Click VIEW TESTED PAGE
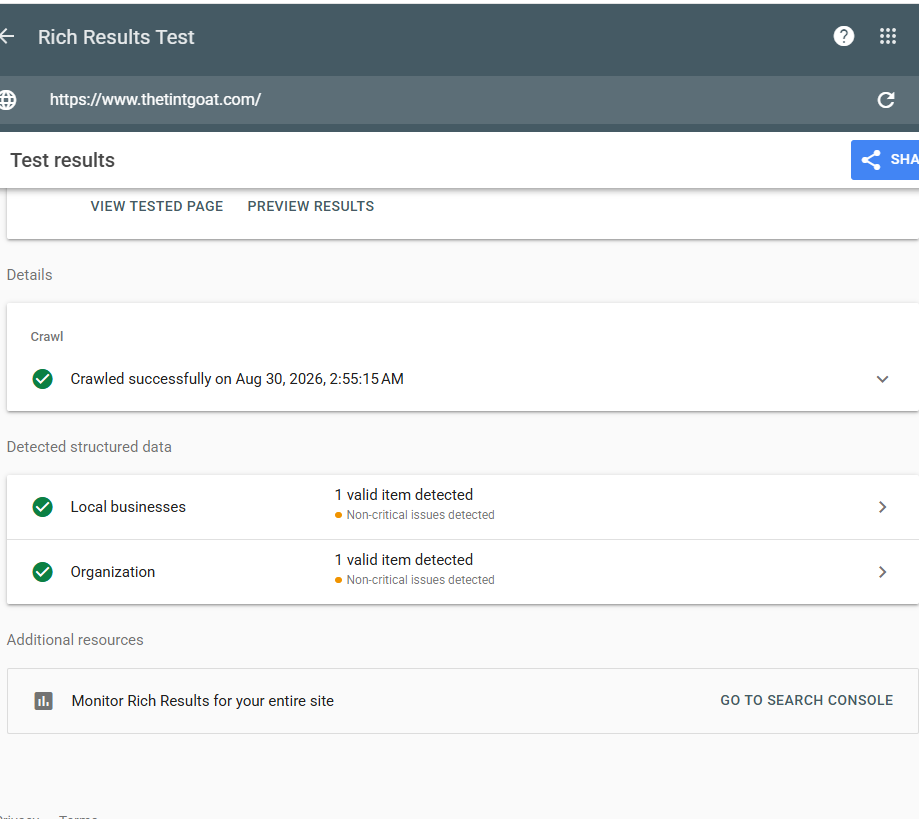This screenshot has height=819, width=919. click(x=156, y=206)
